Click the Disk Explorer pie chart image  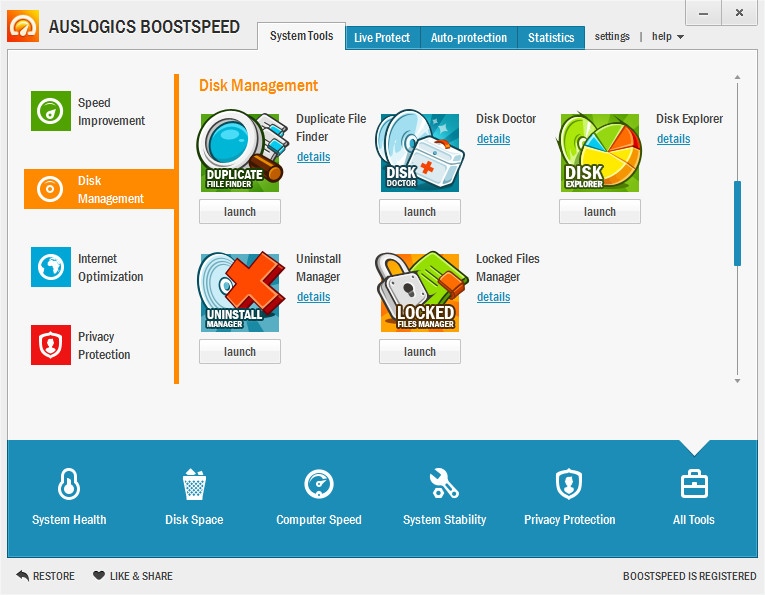pos(600,152)
